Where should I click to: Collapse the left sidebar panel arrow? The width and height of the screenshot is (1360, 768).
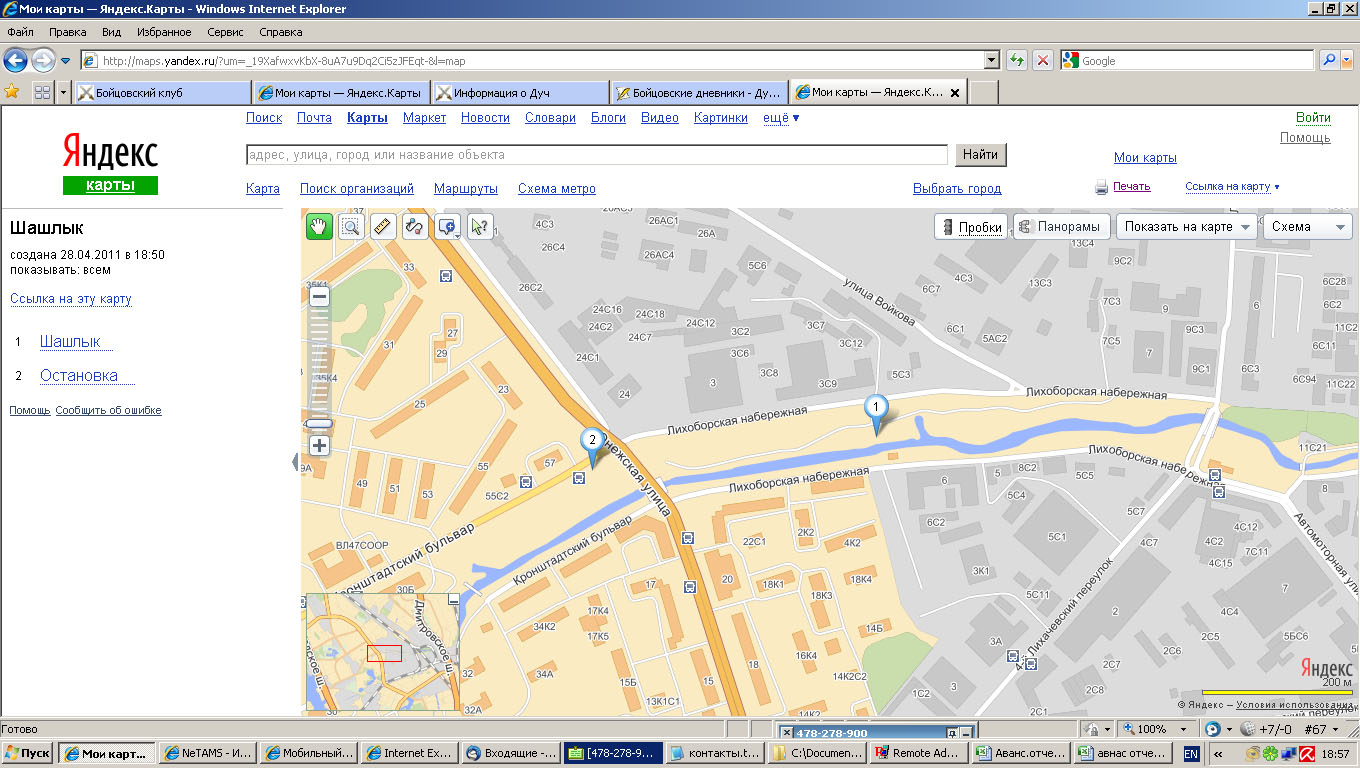(x=295, y=462)
